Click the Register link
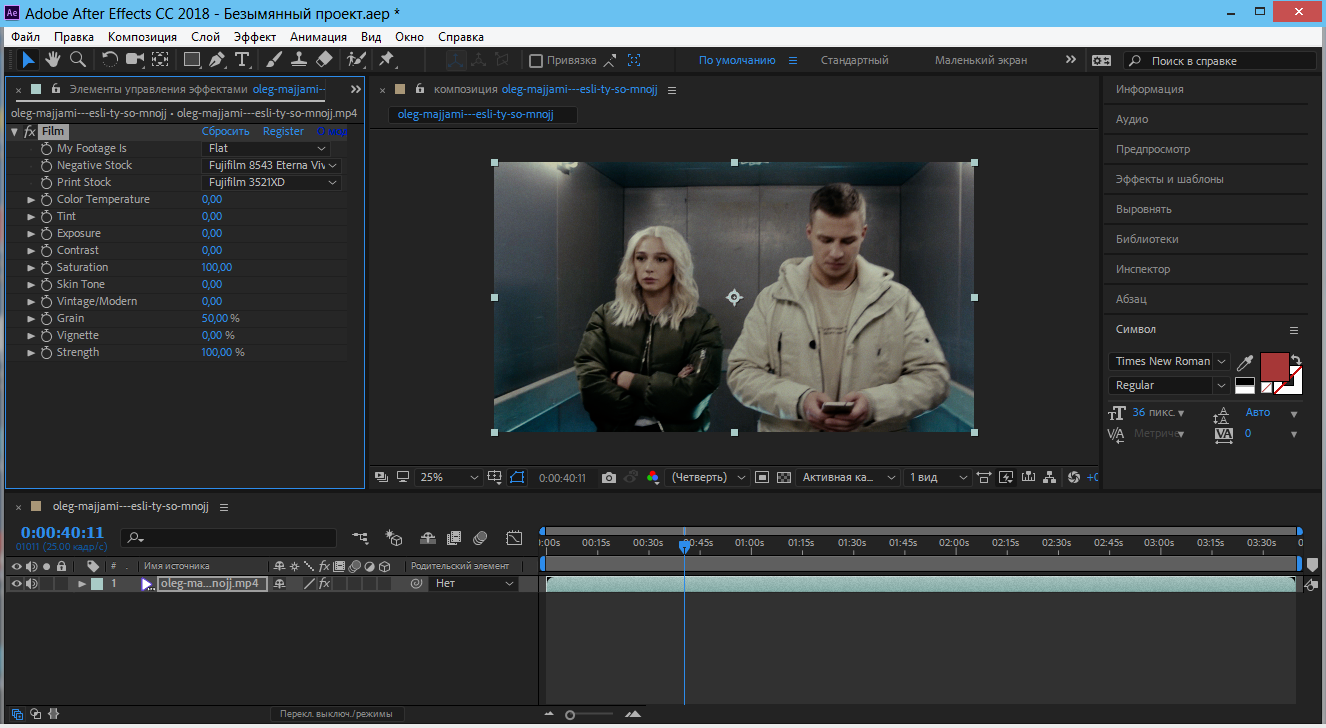1326x728 pixels. tap(283, 132)
